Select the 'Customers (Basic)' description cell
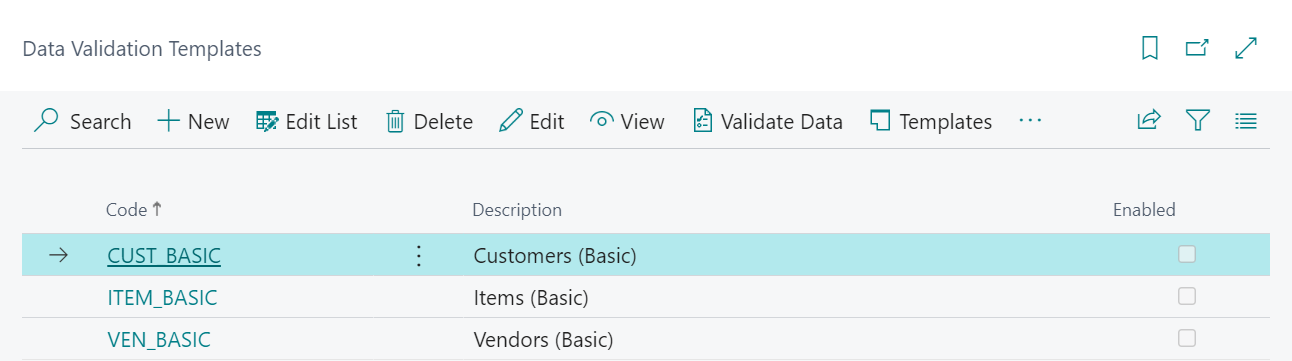The image size is (1292, 361). (x=555, y=256)
